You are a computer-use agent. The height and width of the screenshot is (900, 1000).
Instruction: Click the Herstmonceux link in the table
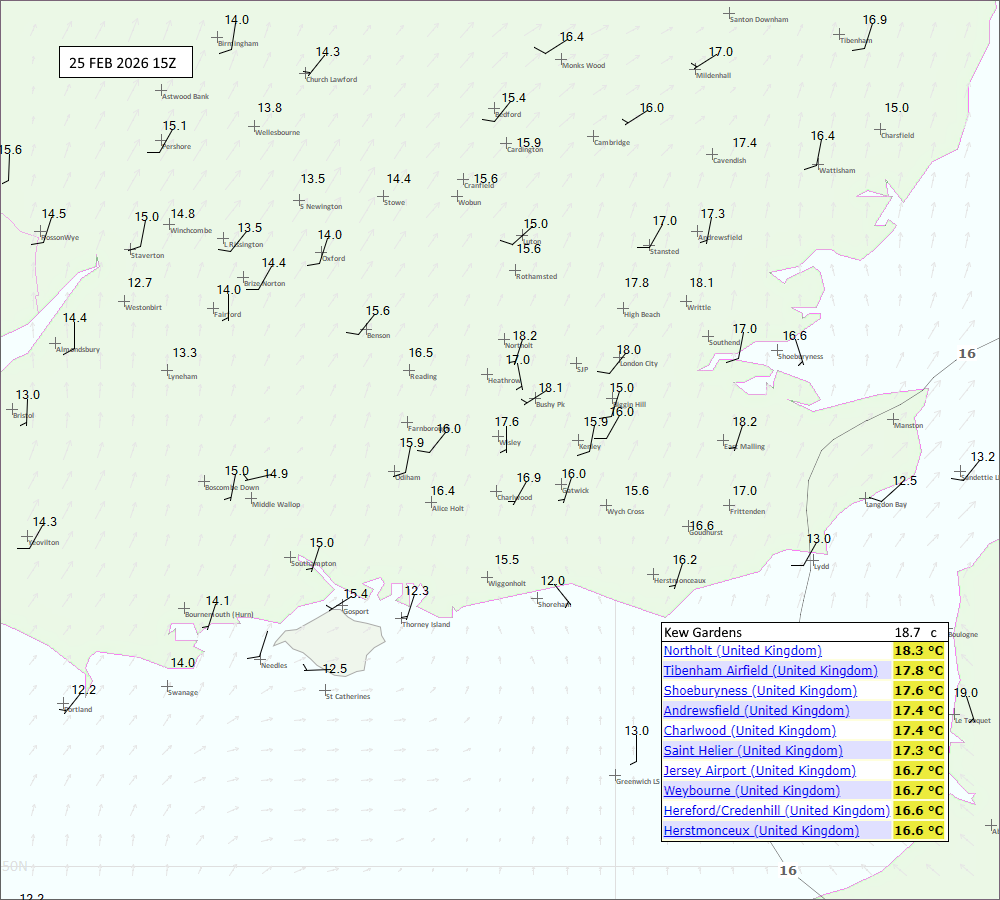tap(761, 831)
